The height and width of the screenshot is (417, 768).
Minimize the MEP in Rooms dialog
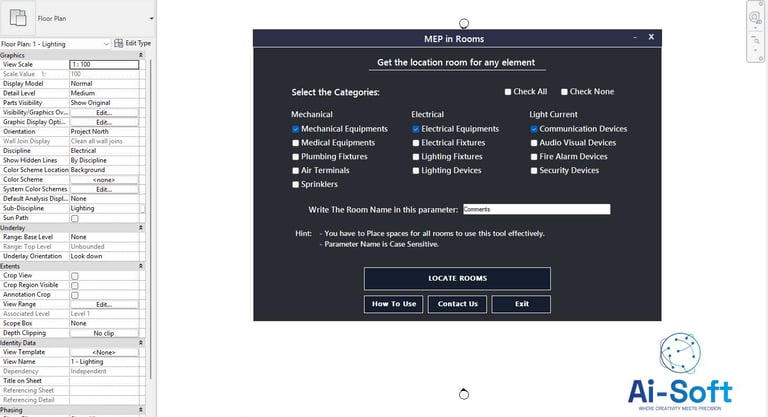(635, 37)
